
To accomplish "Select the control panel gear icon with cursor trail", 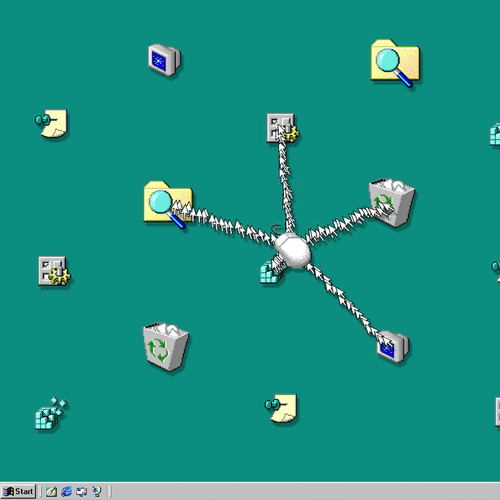I will coord(283,129).
